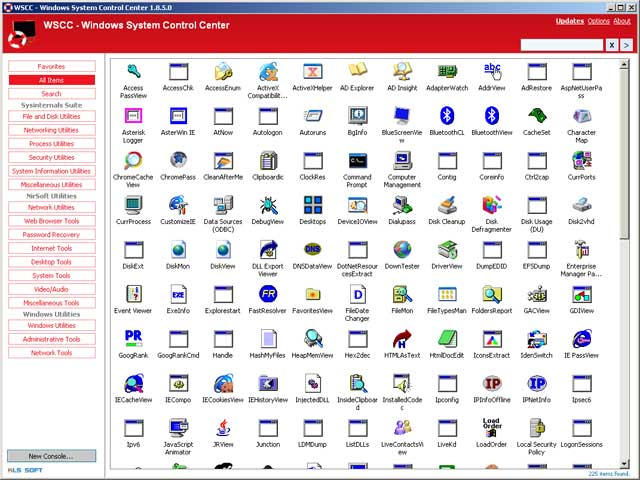Launch IconsExtract icon
The image size is (640, 480).
click(492, 339)
